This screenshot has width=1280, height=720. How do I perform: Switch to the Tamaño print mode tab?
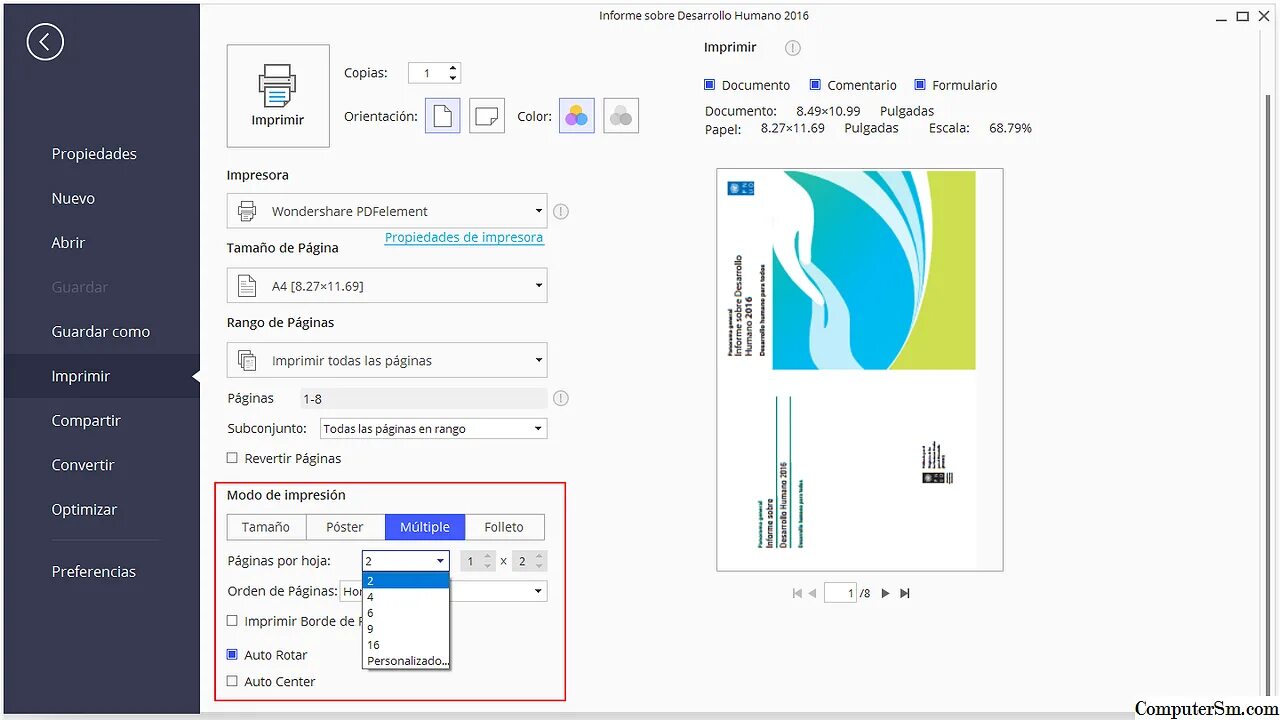[x=266, y=527]
